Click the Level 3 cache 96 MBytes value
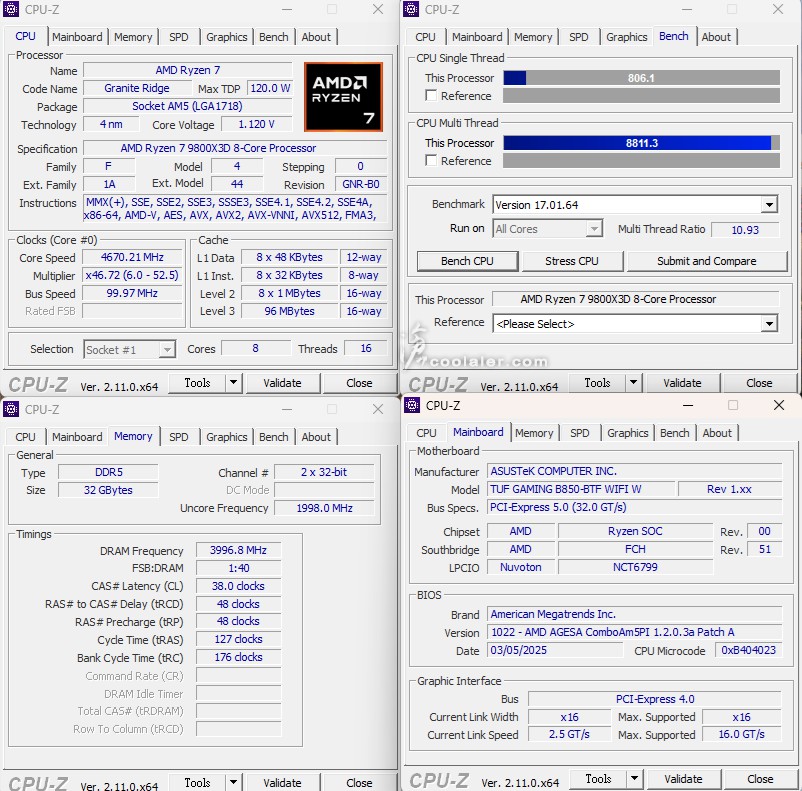This screenshot has width=802, height=791. click(x=289, y=311)
